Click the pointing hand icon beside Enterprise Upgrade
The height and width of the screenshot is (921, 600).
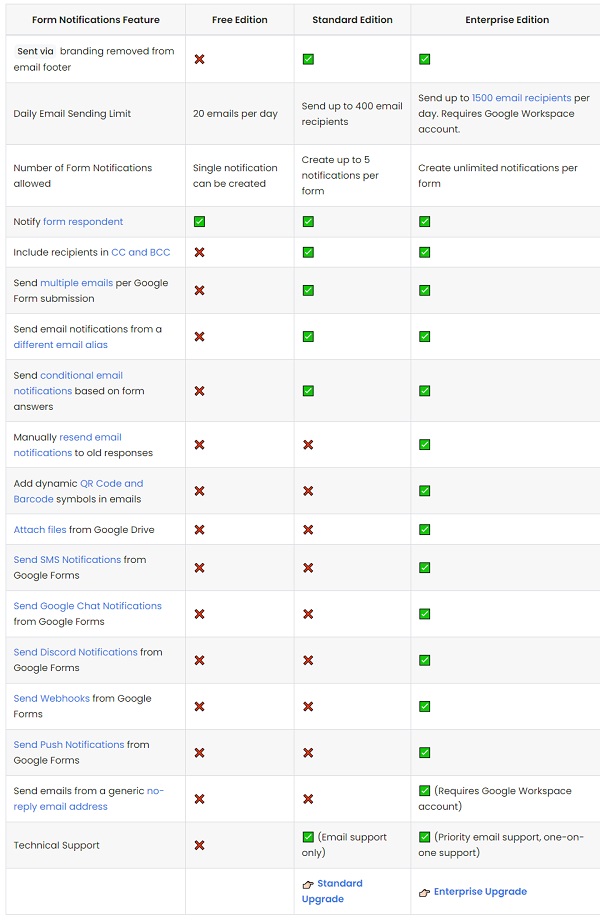(x=424, y=892)
